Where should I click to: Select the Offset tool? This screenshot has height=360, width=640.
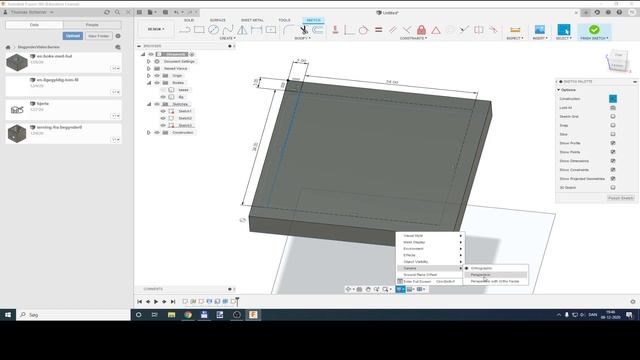318,30
